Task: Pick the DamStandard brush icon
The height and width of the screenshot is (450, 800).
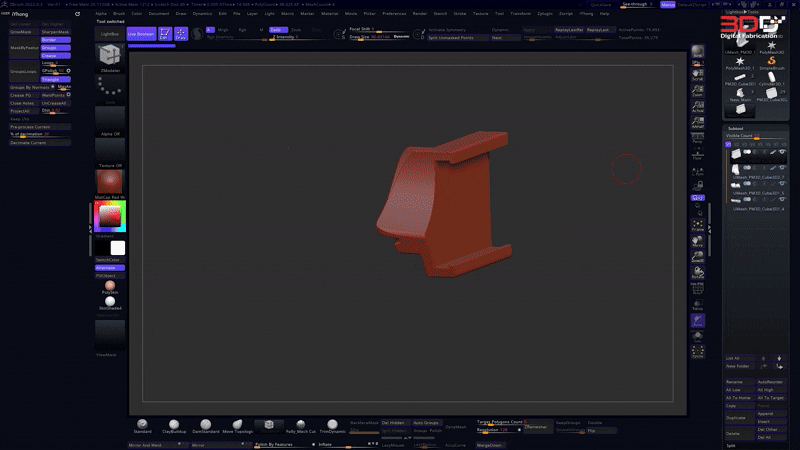Action: (204, 425)
